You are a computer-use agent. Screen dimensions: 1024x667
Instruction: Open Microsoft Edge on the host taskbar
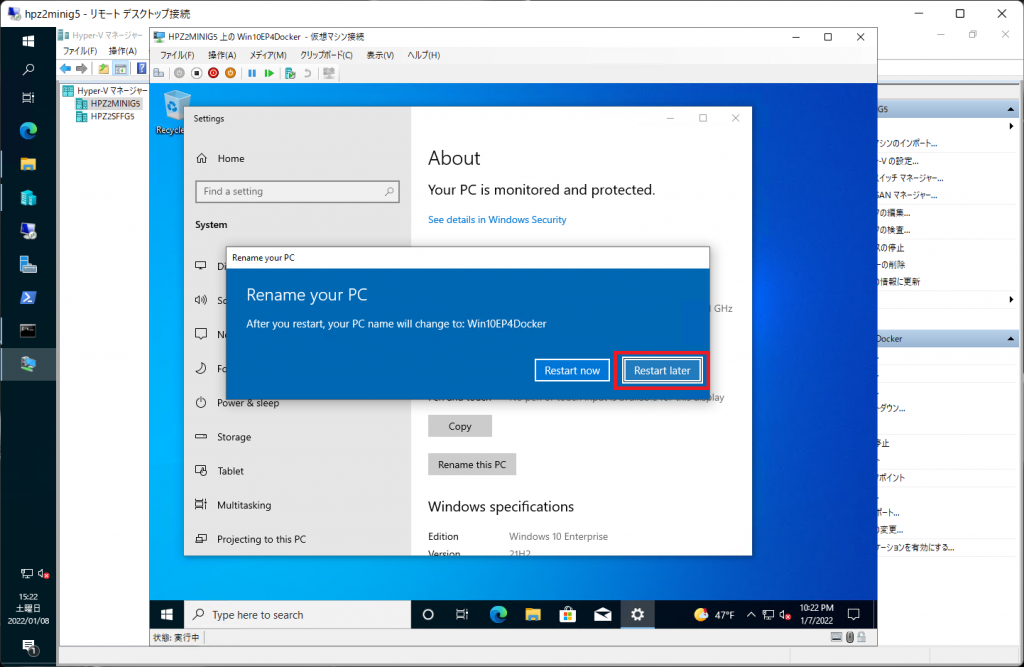click(28, 131)
